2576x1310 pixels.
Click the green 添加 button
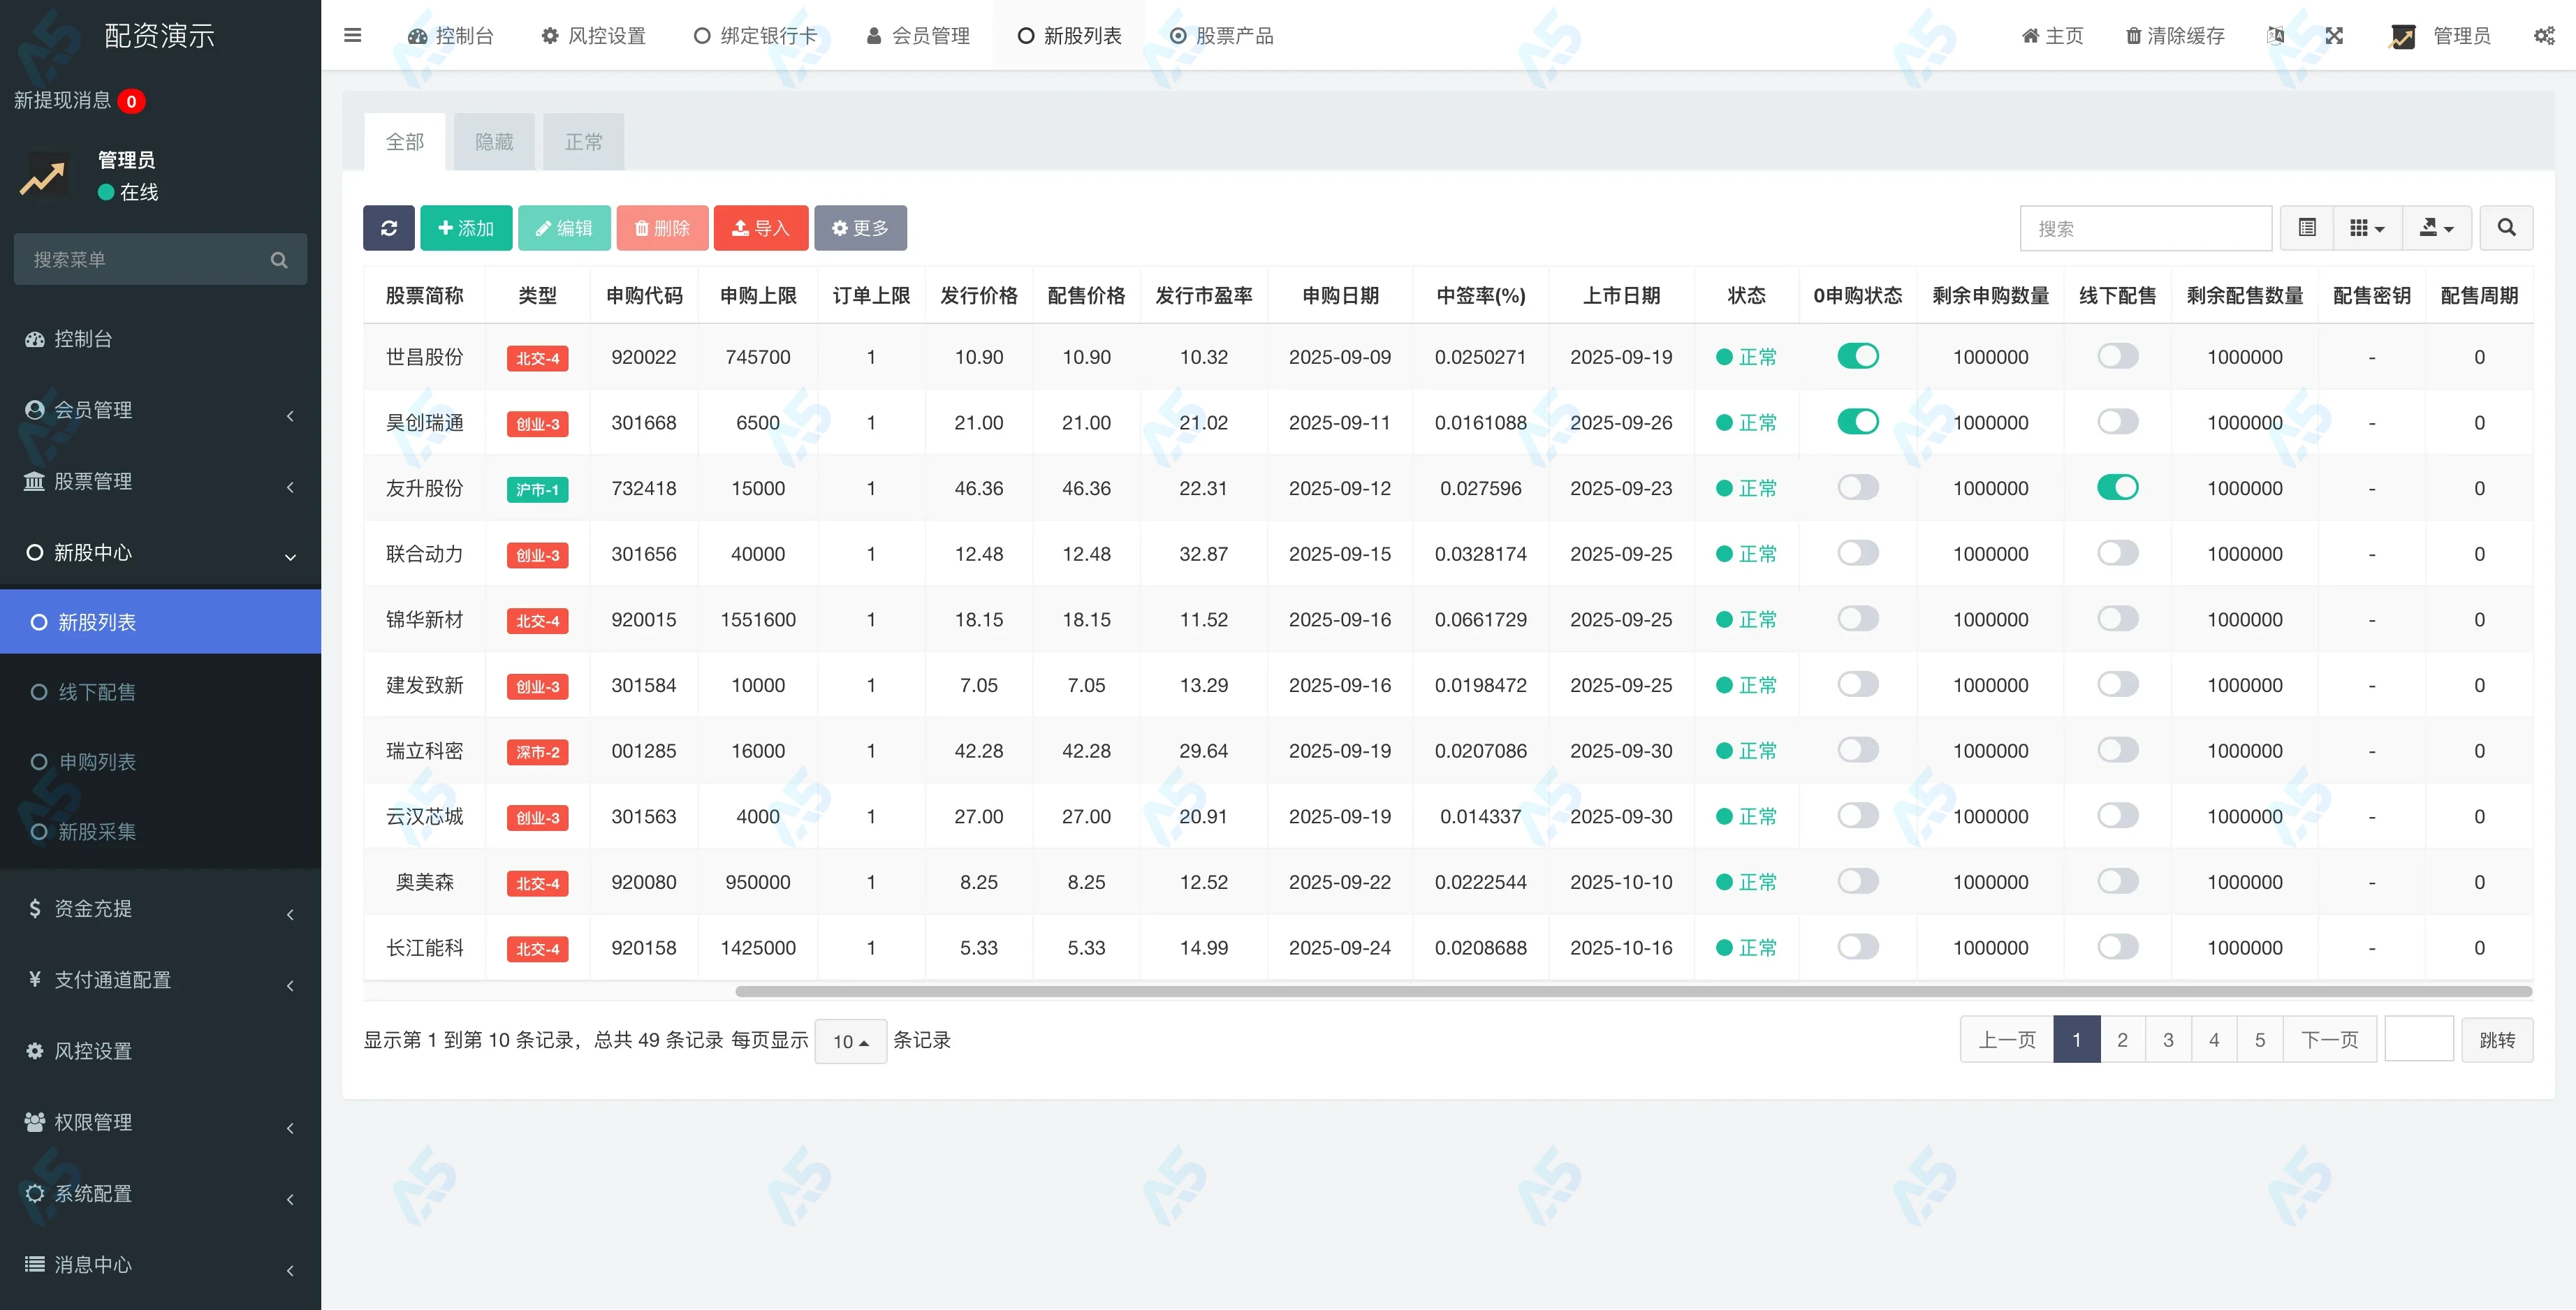pos(466,228)
